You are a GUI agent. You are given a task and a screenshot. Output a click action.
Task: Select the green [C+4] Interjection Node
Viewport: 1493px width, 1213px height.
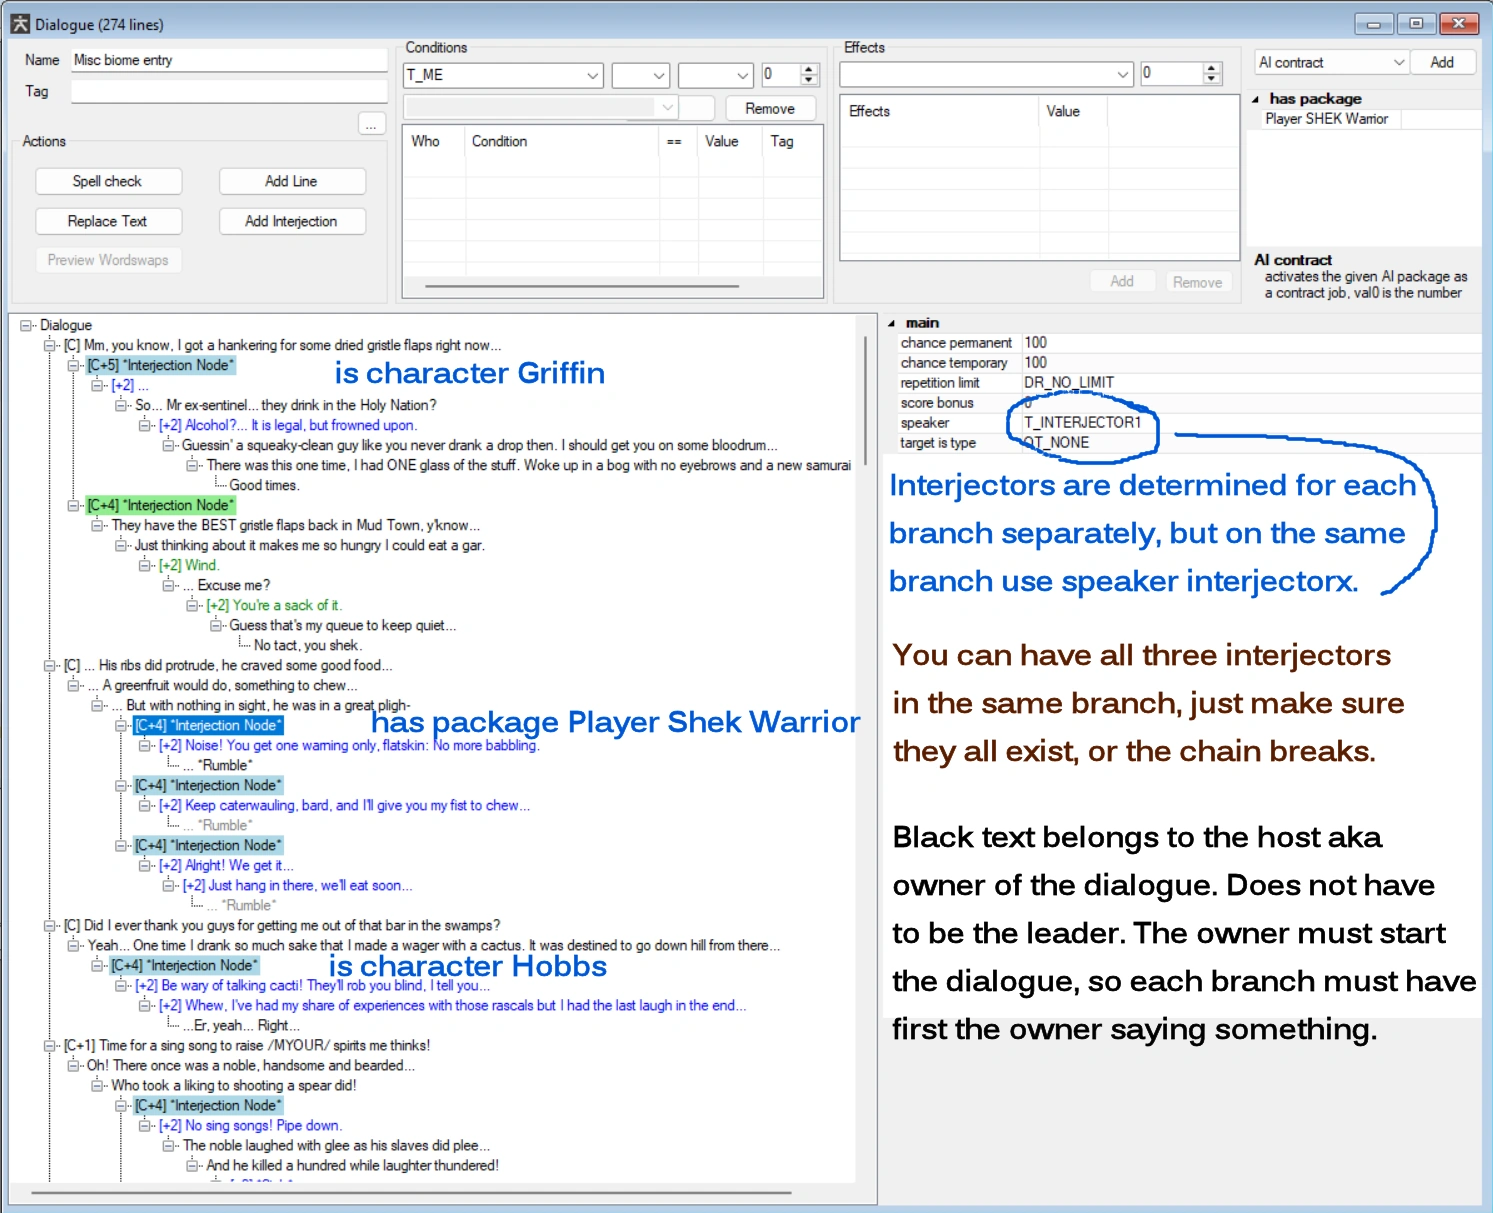[161, 505]
